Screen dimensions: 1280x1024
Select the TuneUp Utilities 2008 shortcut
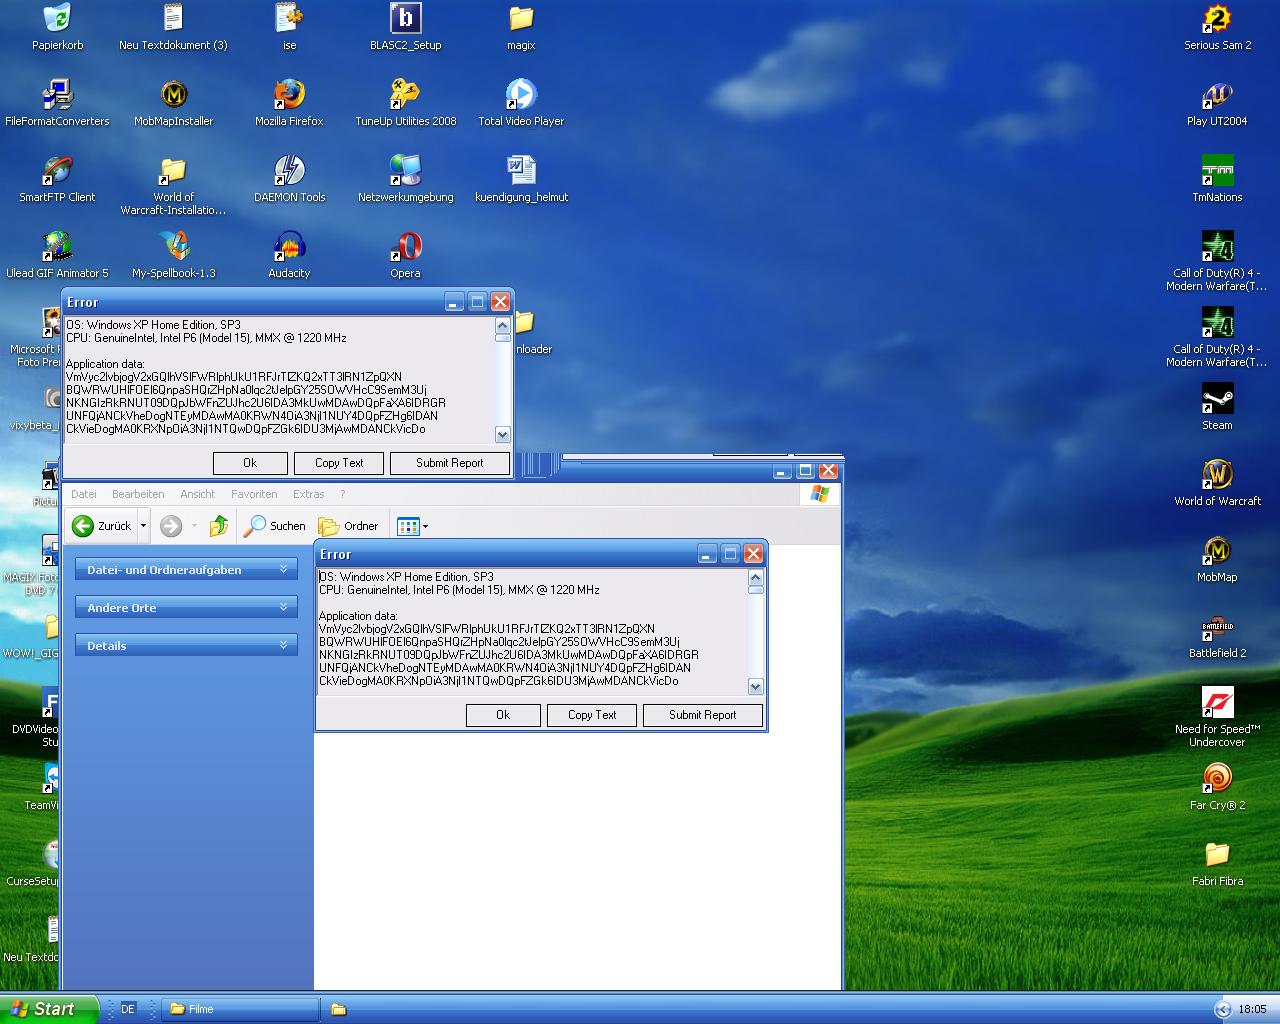[405, 103]
